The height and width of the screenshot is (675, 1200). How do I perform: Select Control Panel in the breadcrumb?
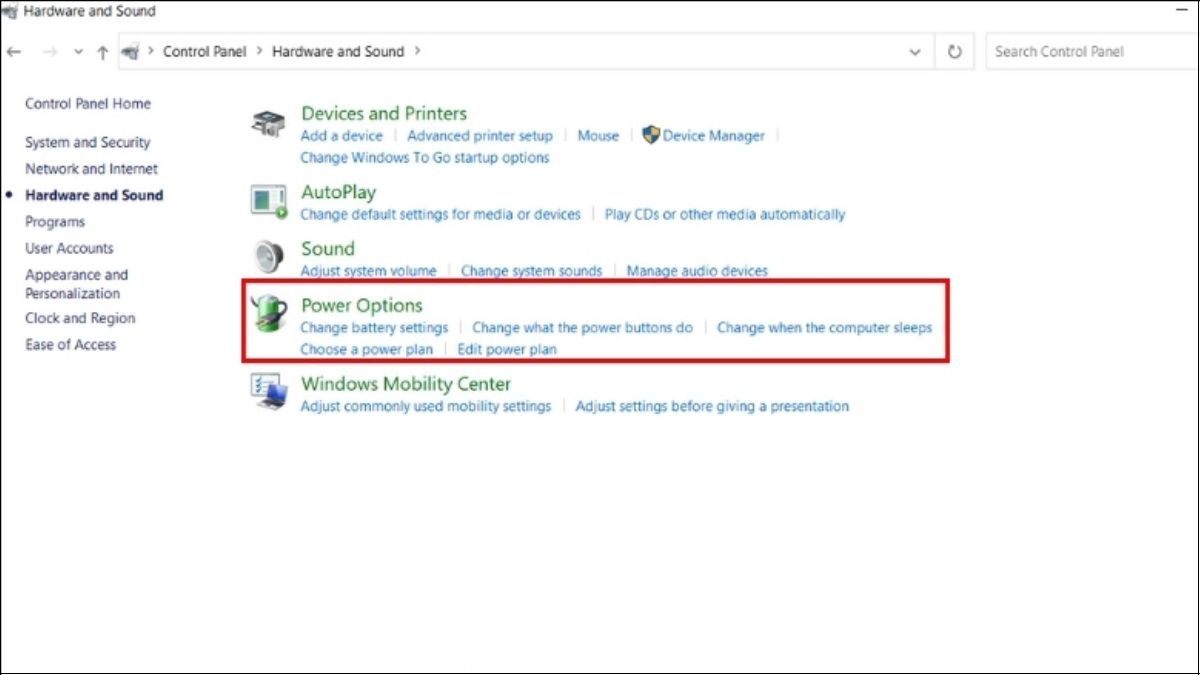click(205, 51)
